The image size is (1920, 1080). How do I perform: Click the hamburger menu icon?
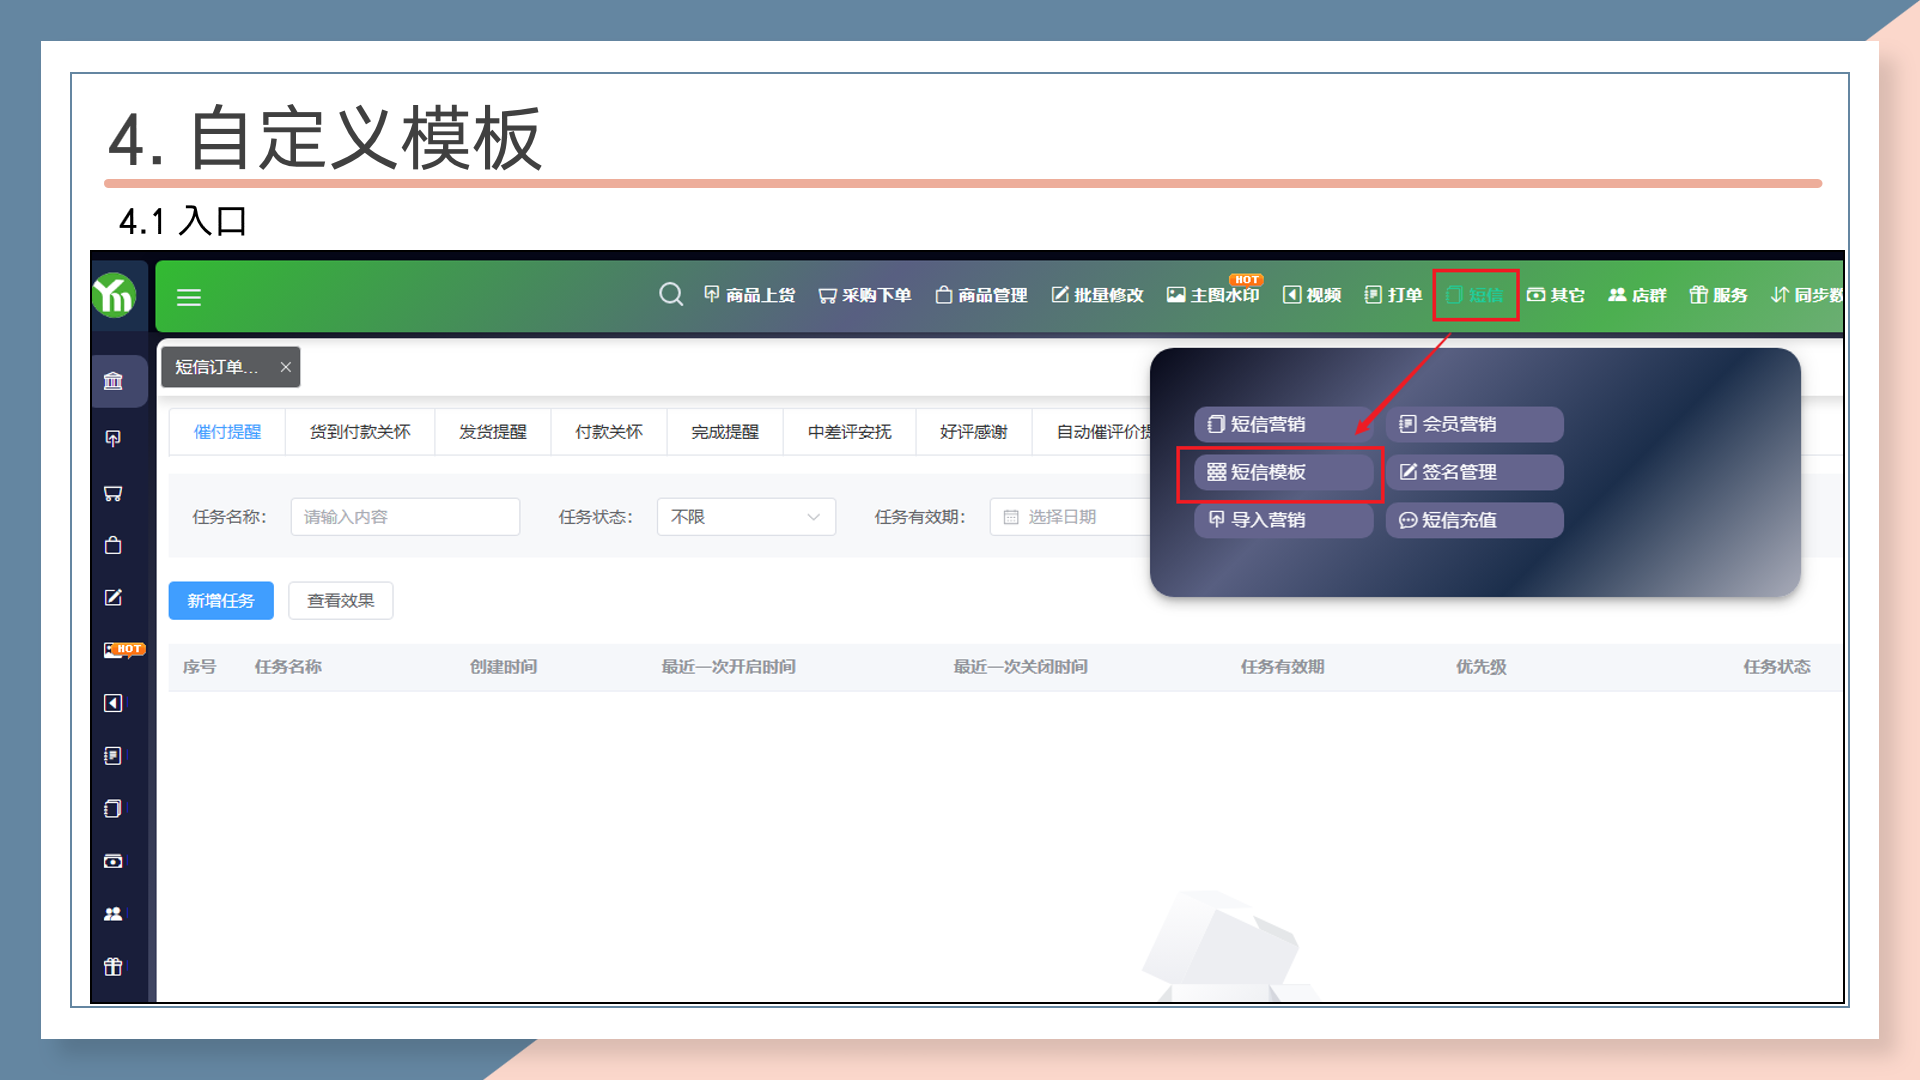[x=189, y=297]
